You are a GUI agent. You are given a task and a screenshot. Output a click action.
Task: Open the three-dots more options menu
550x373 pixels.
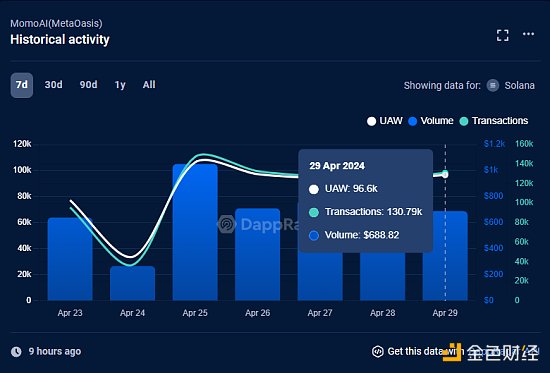coord(528,34)
